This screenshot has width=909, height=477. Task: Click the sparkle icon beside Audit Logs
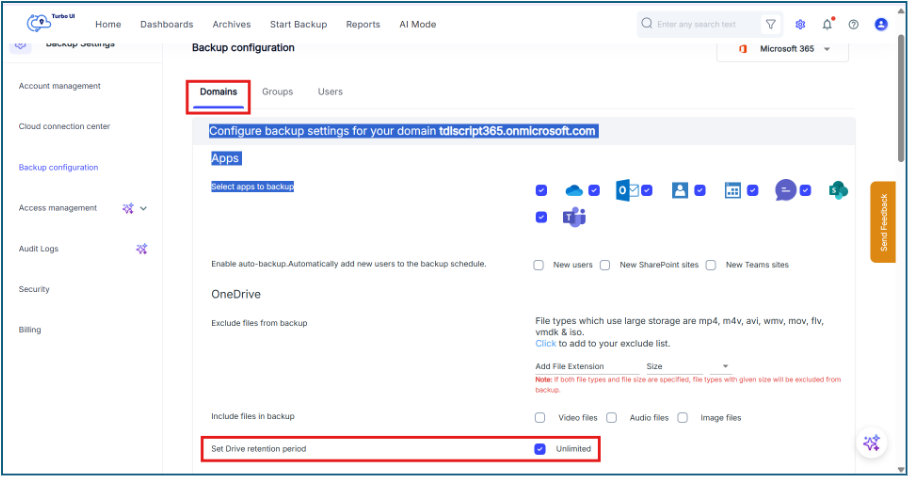[141, 249]
